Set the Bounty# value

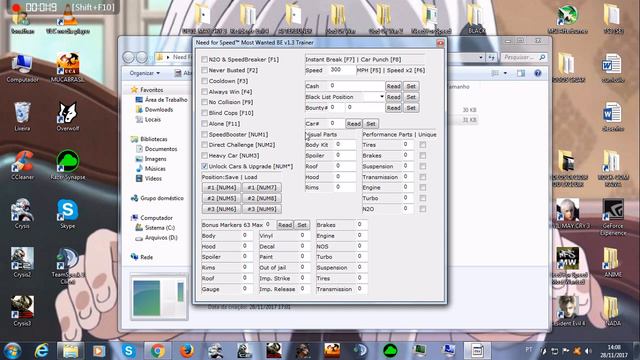411,108
